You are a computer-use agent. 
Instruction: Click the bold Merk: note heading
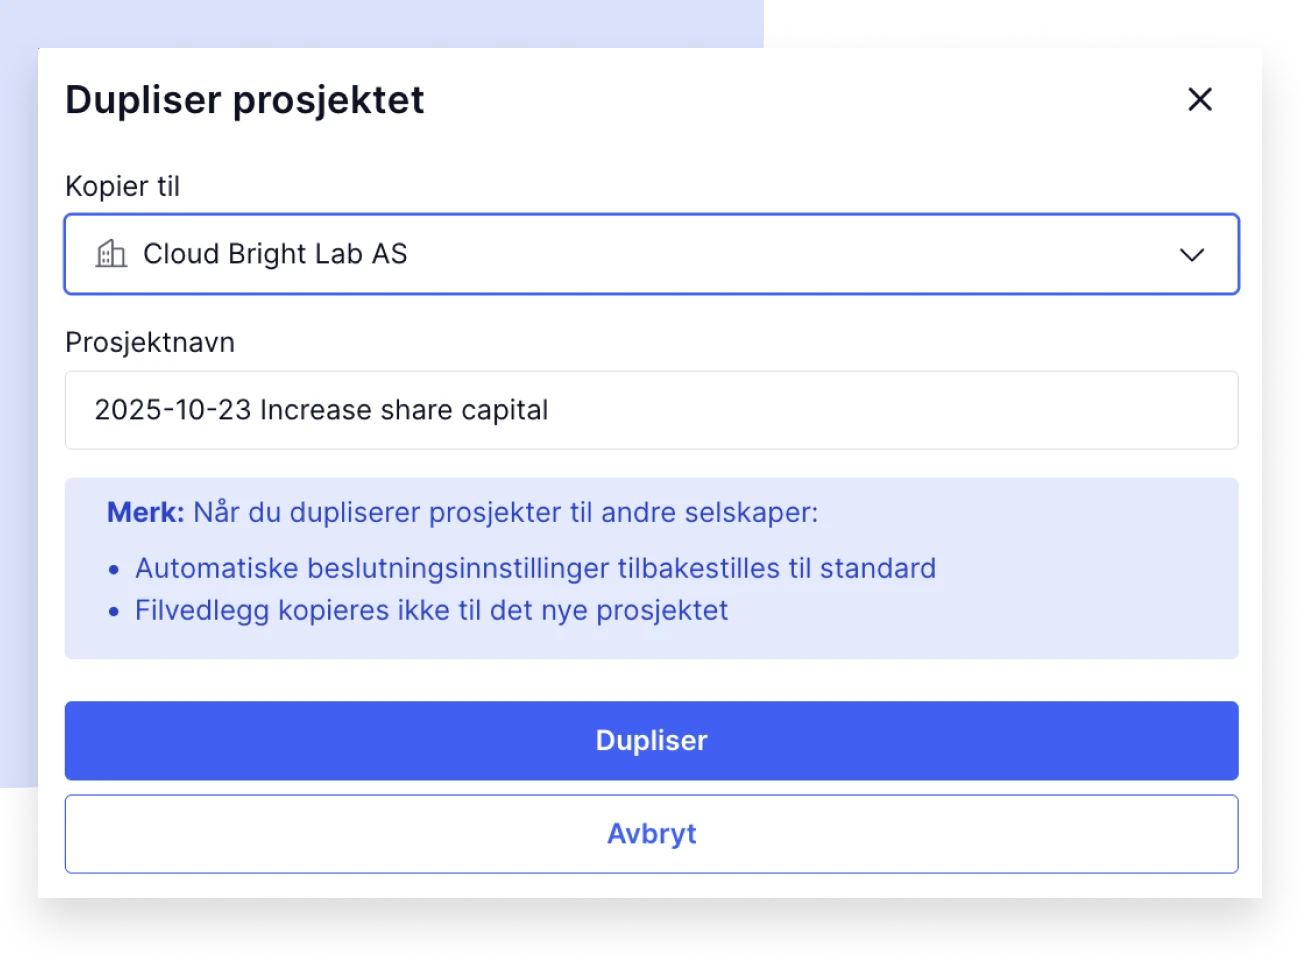tap(145, 512)
